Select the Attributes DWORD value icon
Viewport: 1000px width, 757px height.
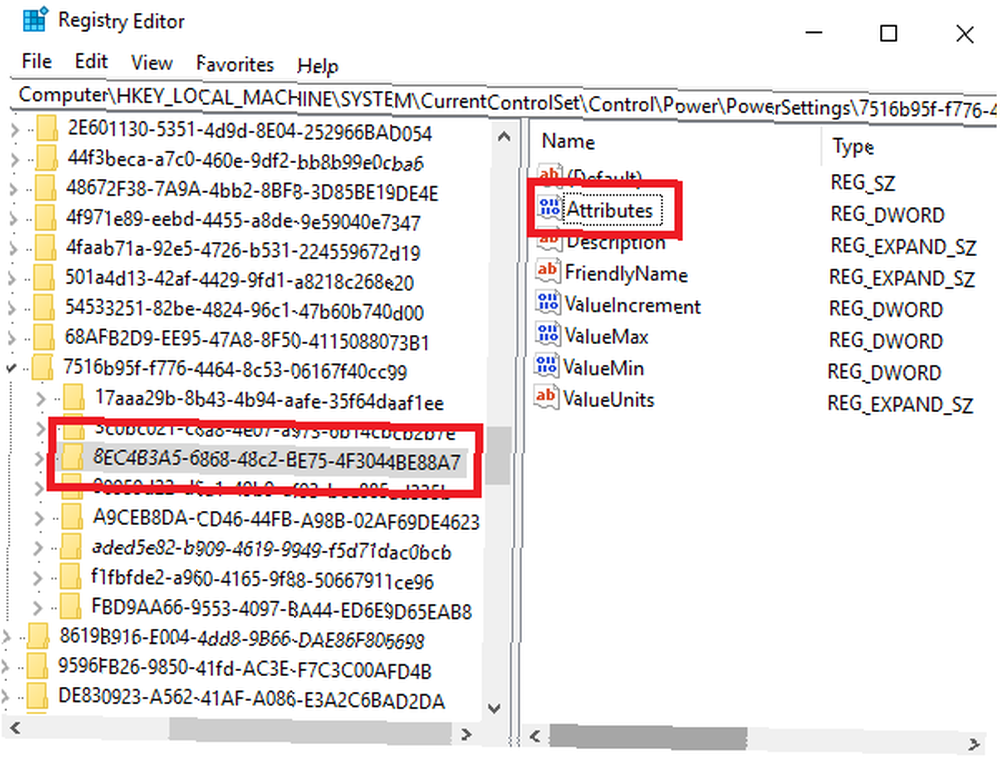click(548, 208)
